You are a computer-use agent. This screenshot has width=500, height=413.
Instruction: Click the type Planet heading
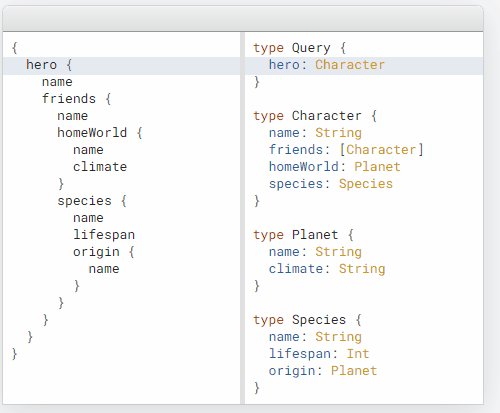pos(296,235)
